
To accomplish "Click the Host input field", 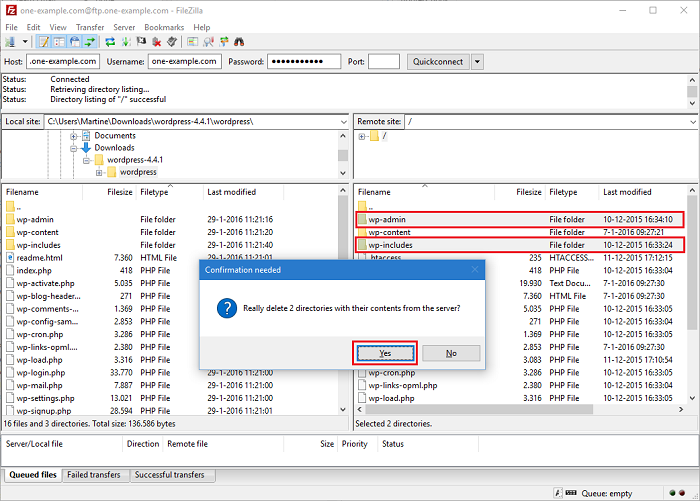I will 63,62.
